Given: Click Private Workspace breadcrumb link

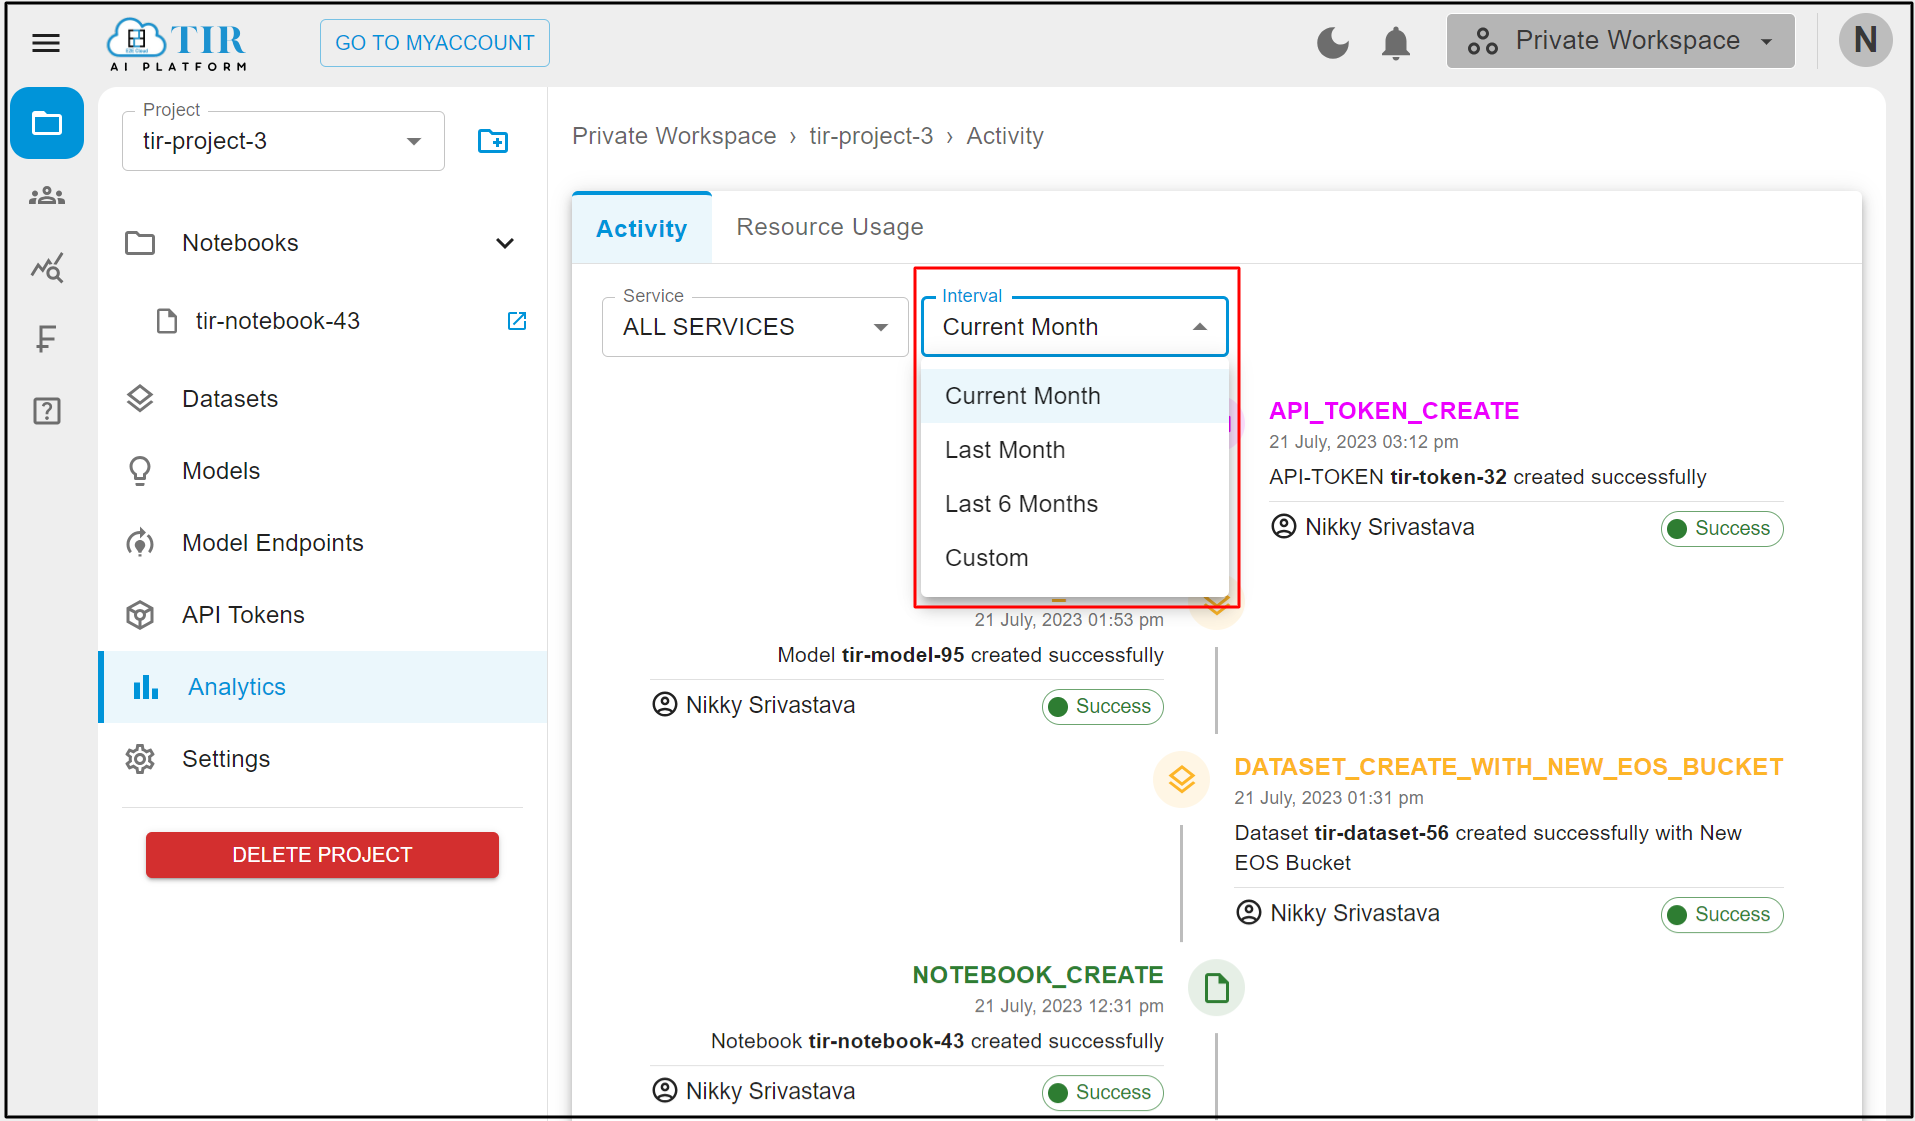Looking at the screenshot, I should tap(674, 136).
